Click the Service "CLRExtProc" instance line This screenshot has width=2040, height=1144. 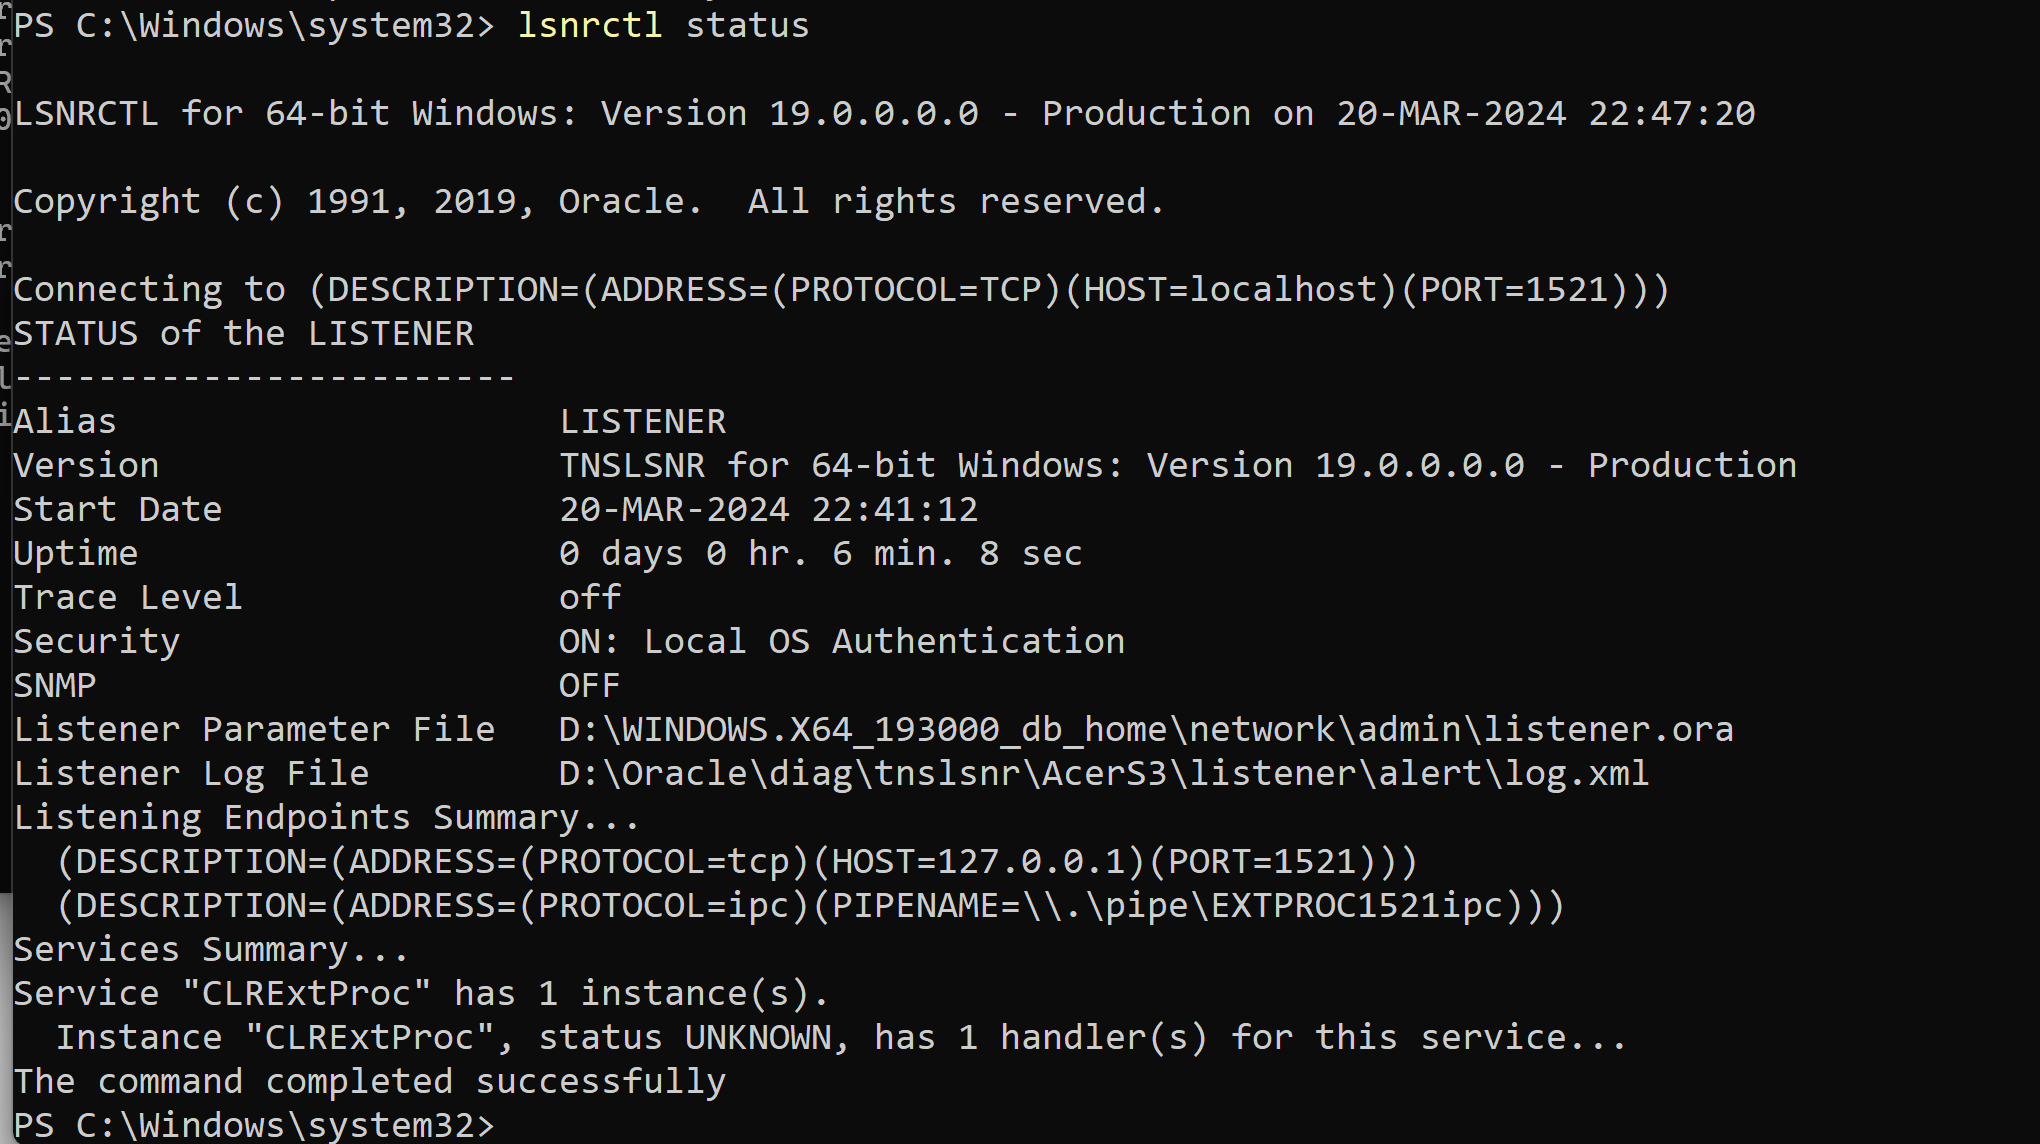[420, 994]
